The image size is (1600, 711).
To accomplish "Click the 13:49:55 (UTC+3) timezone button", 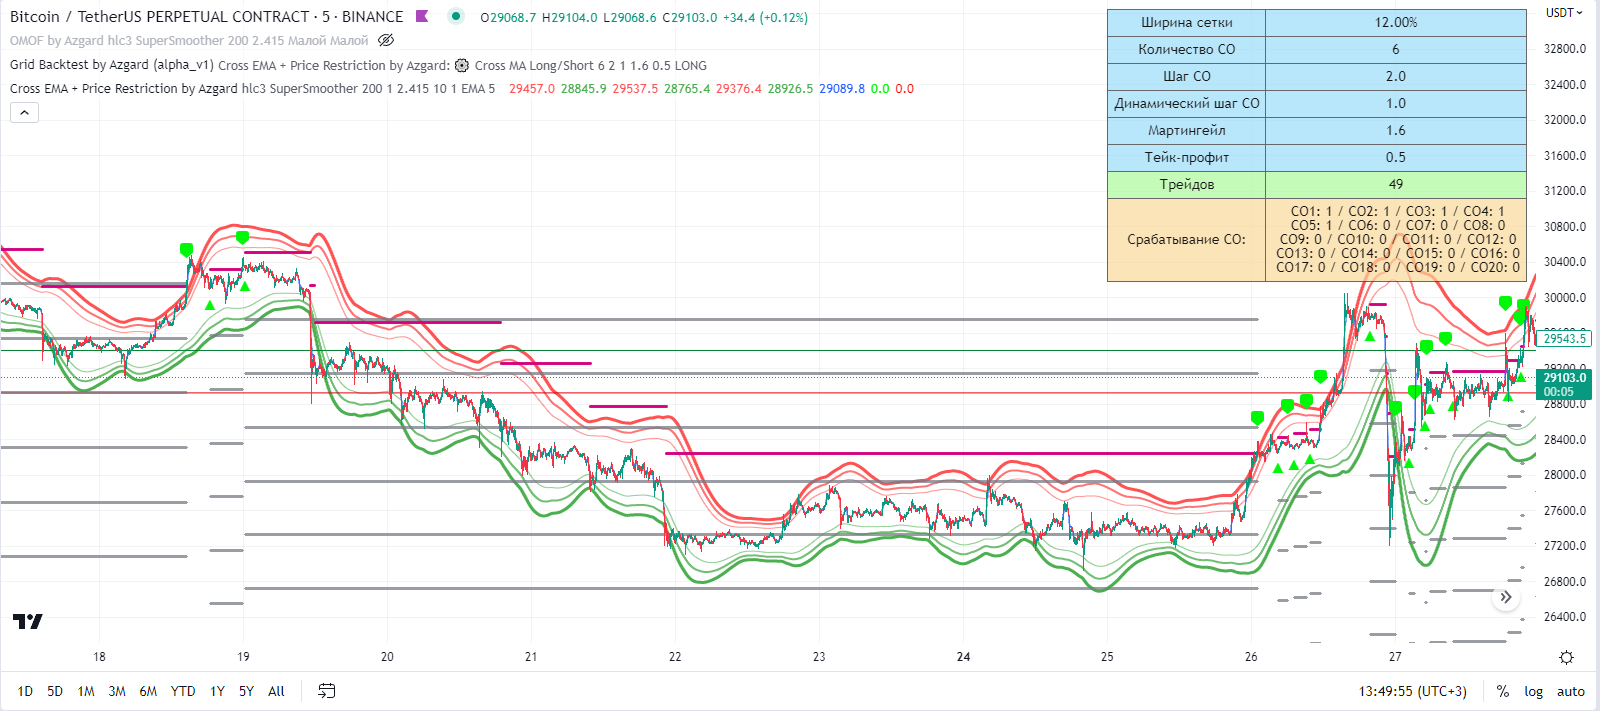I will coord(1412,691).
